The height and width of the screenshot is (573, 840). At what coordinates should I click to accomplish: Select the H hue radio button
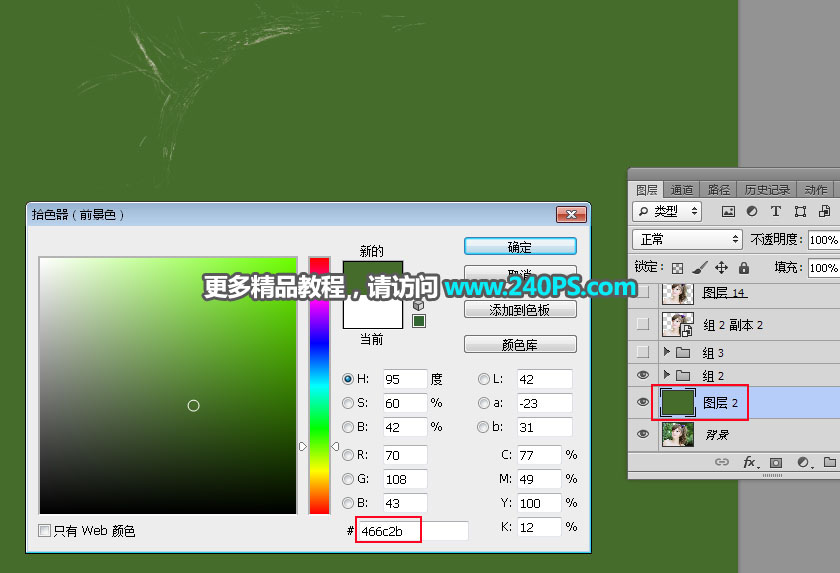[x=348, y=379]
